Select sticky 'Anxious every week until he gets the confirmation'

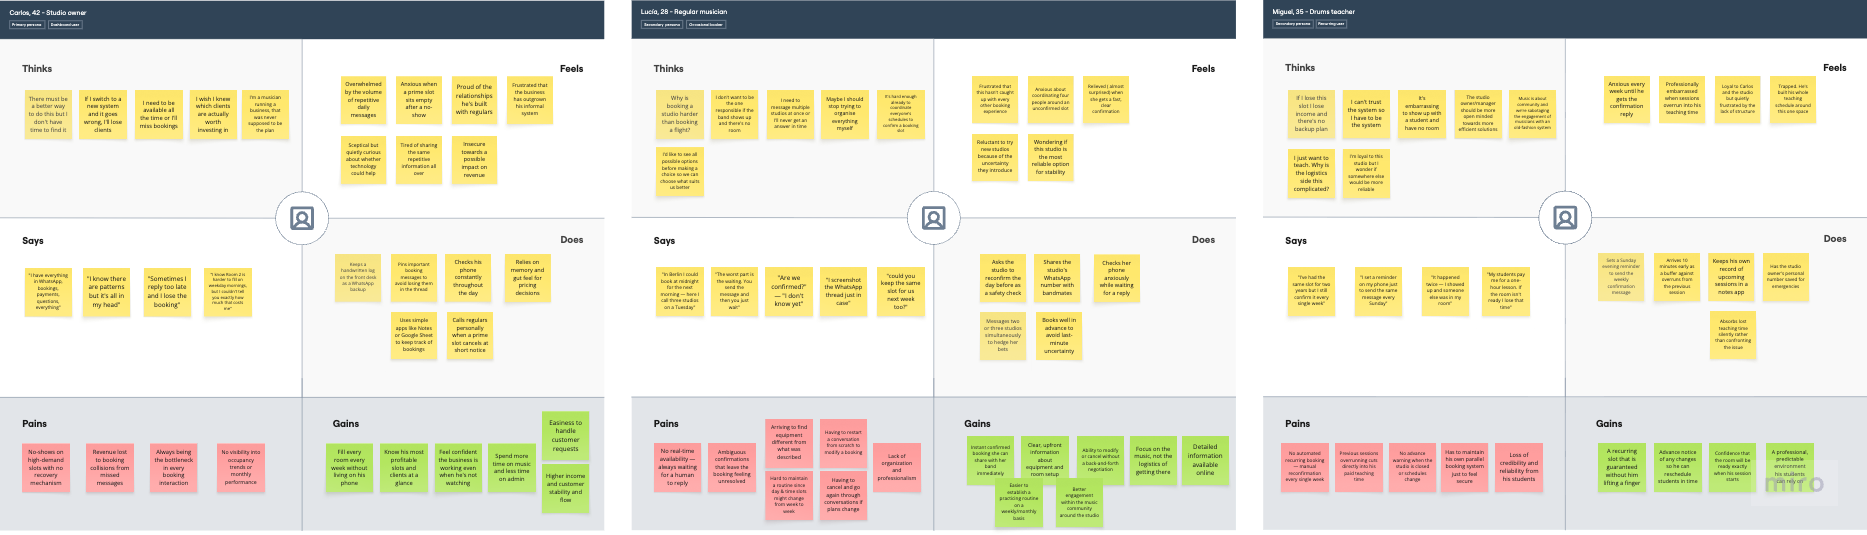coord(1626,100)
